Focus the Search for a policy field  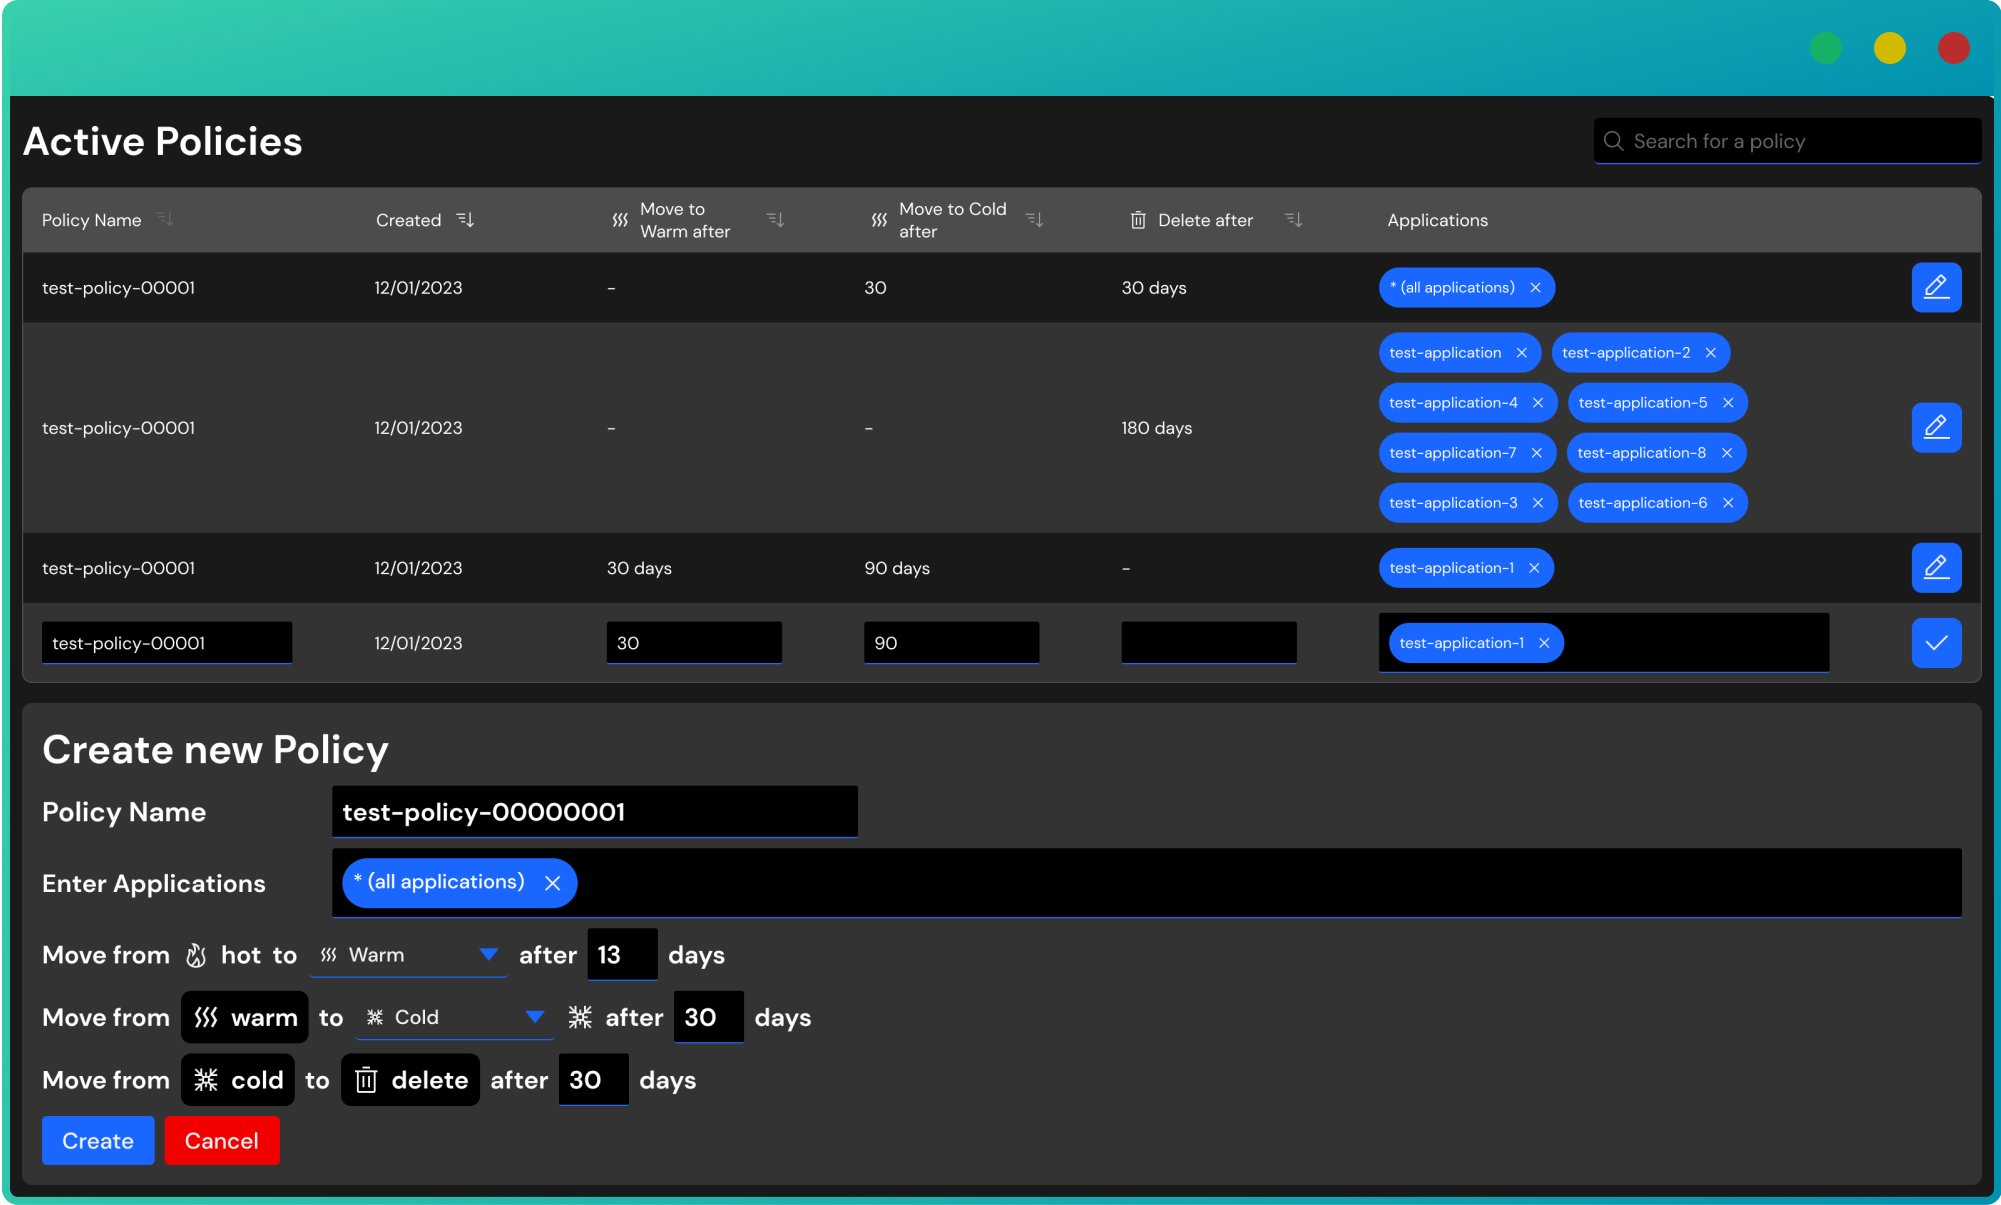1787,141
